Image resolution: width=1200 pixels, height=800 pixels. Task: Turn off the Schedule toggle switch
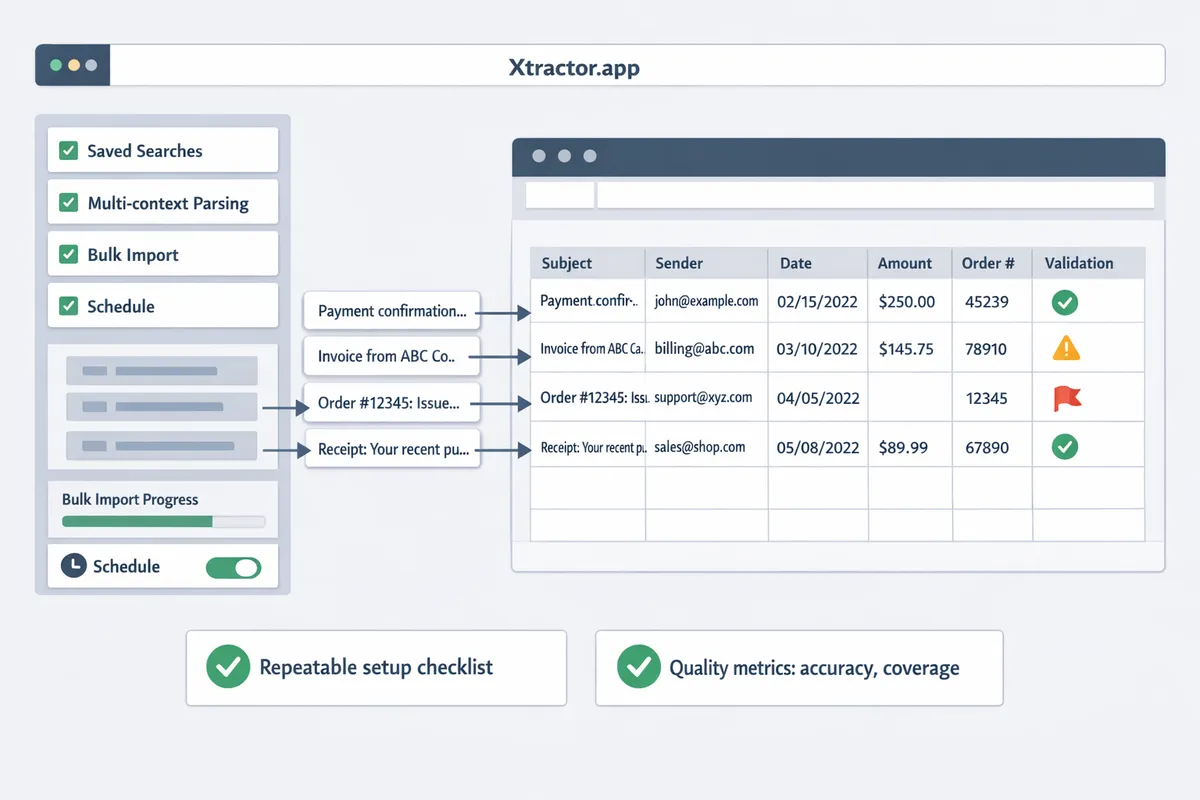[233, 567]
